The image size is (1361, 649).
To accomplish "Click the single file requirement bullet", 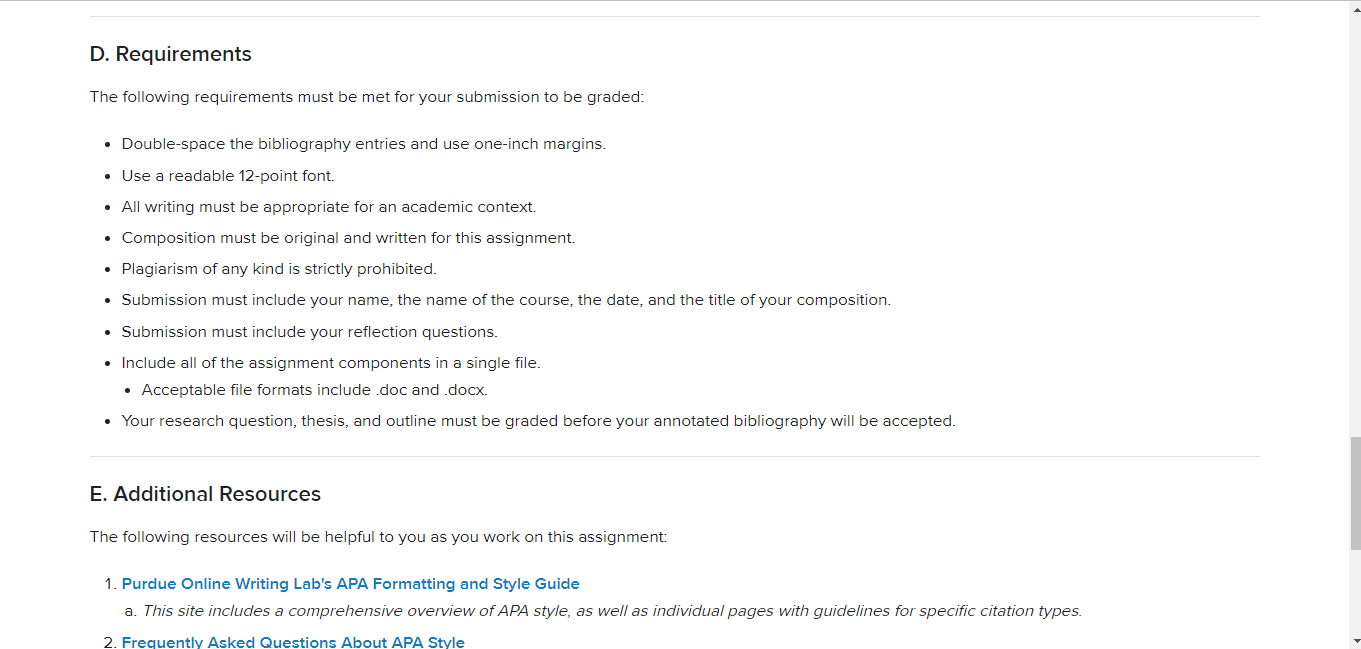I will (331, 363).
